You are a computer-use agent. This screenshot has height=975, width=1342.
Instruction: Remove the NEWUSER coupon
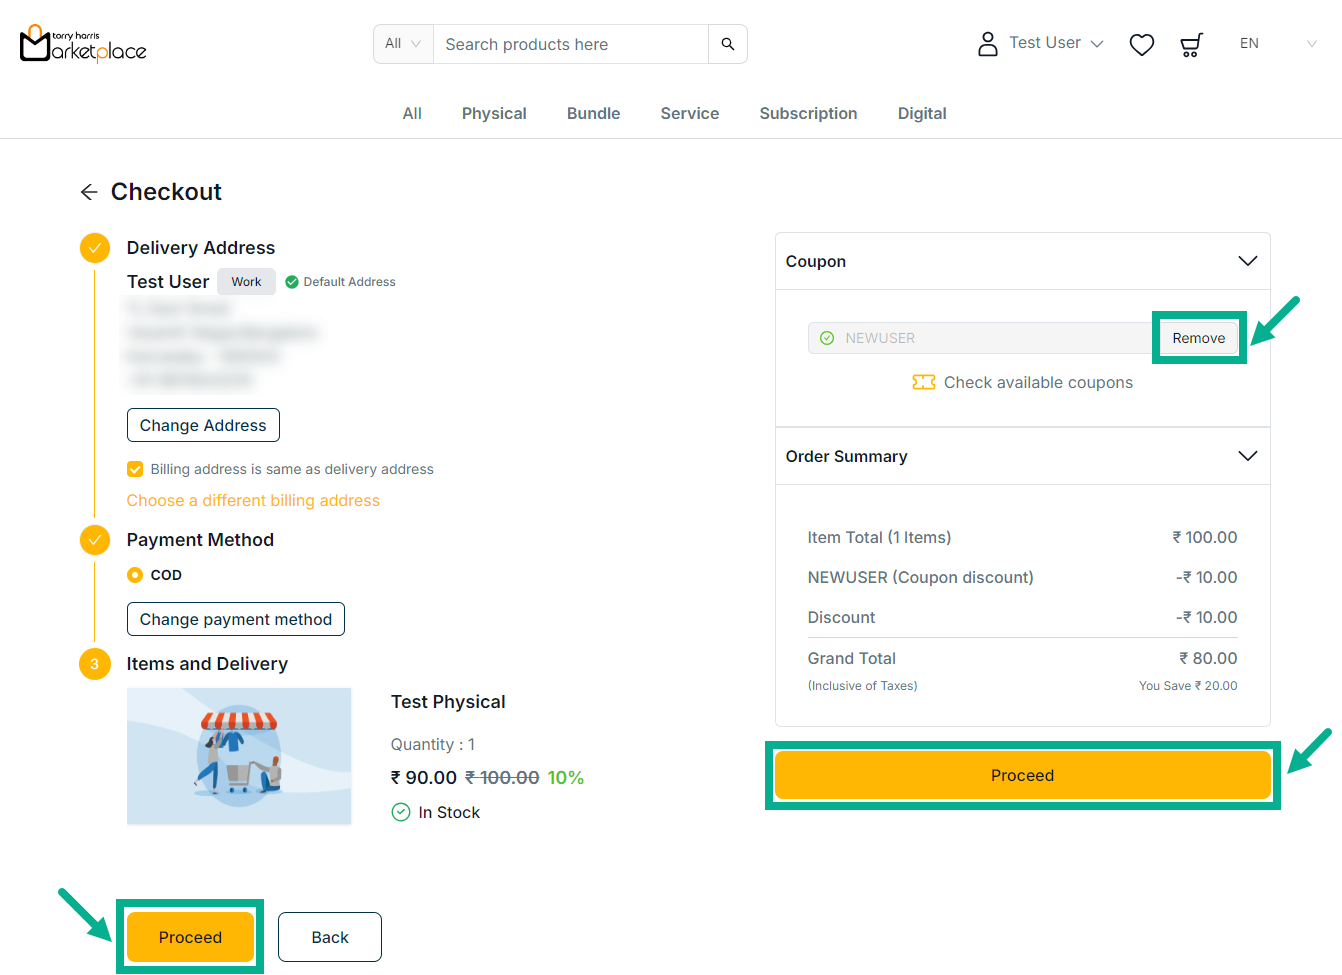point(1198,338)
